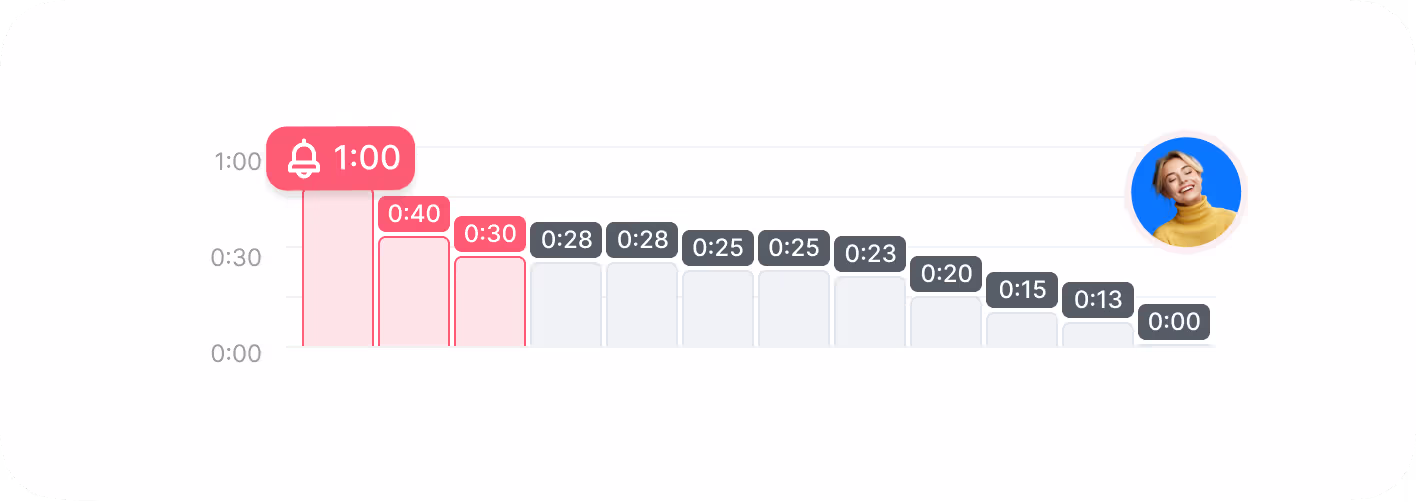Select the 0:23 bar label
1416x502 pixels.
pyautogui.click(x=870, y=254)
